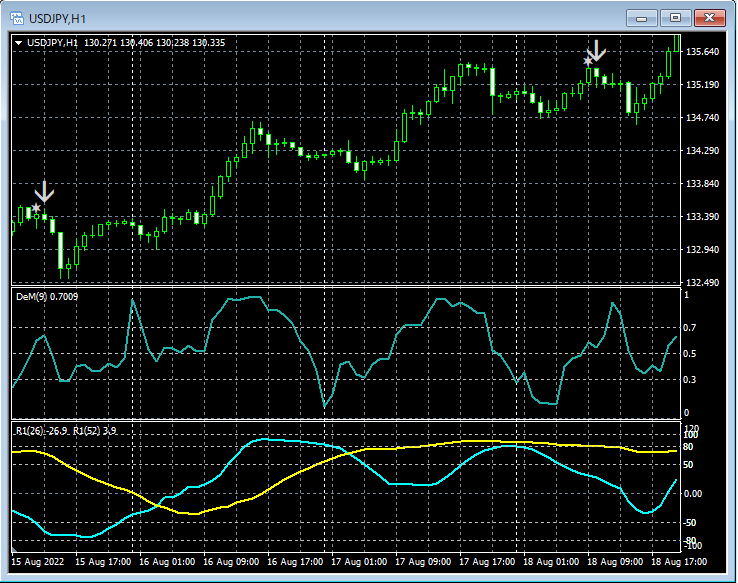The image size is (738, 583).
Task: Maximize the USDJPY,H1 chart window
Action: tap(675, 18)
